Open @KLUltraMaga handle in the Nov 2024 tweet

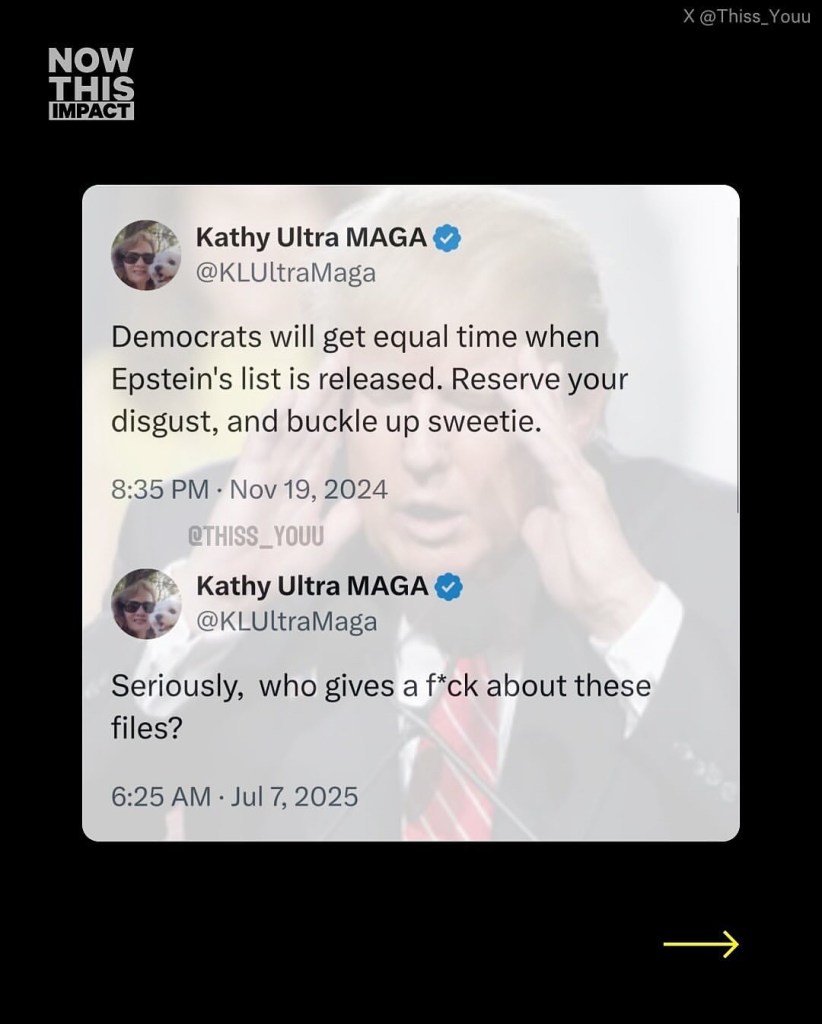click(285, 272)
